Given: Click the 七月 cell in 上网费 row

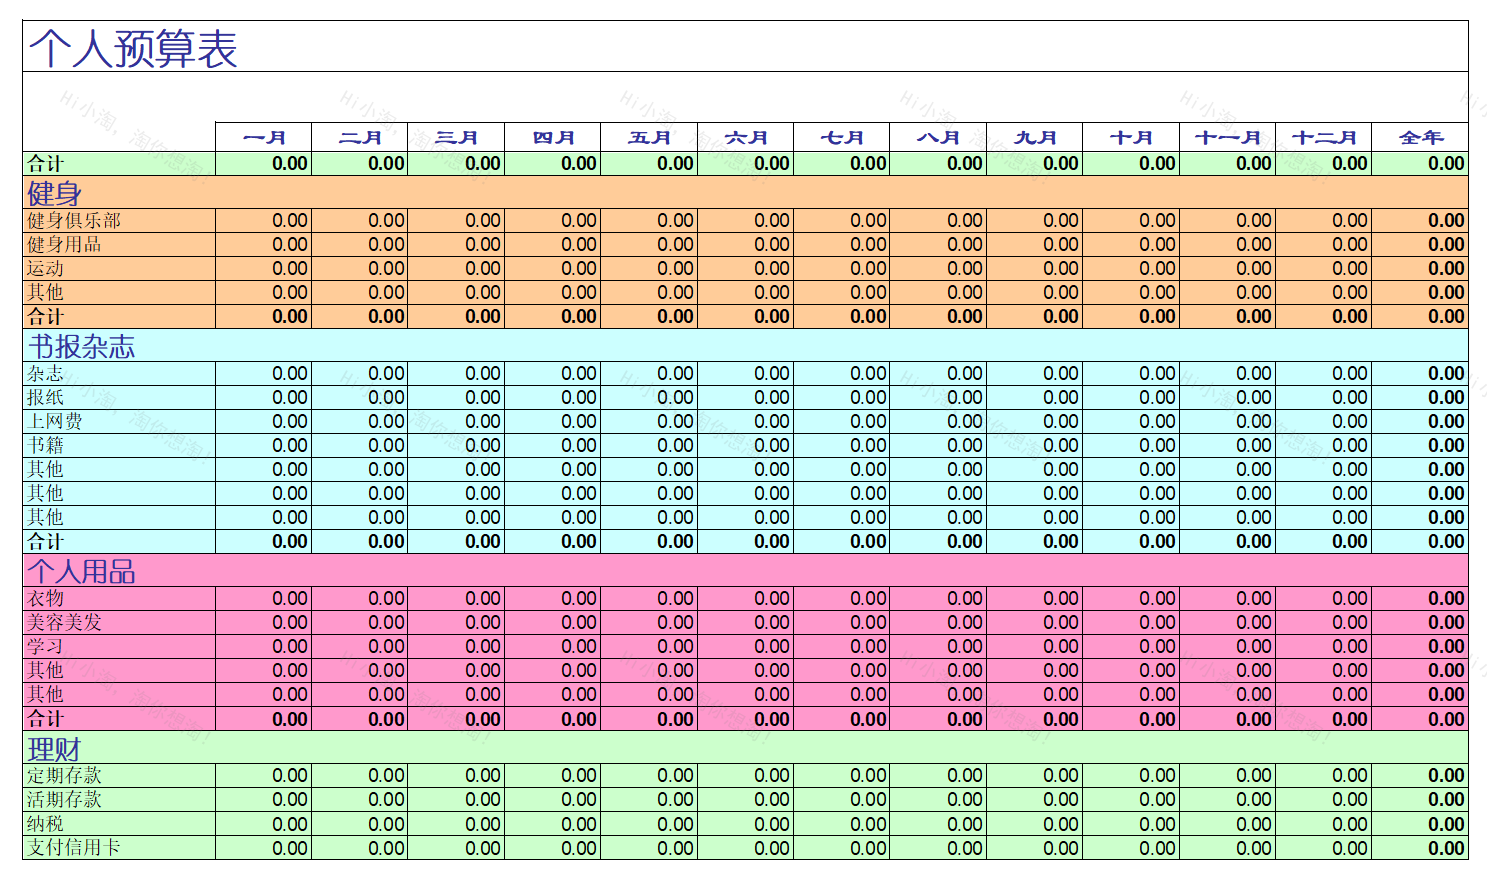Looking at the screenshot, I should coord(842,421).
